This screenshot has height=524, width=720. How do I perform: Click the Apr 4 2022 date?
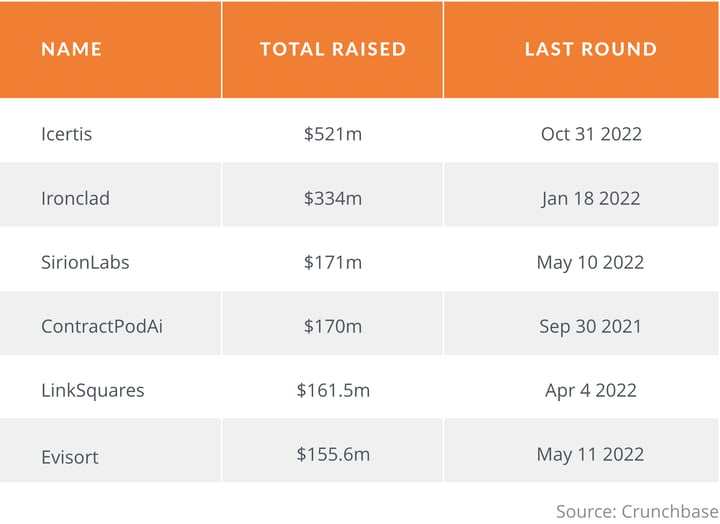coord(591,390)
